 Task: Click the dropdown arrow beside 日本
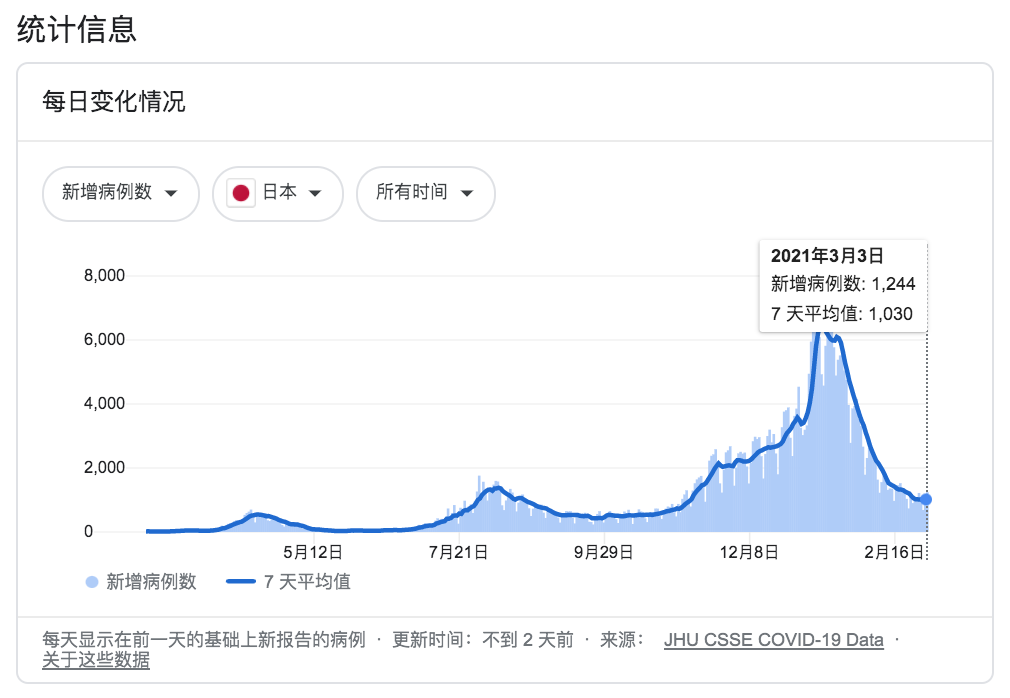coord(315,193)
